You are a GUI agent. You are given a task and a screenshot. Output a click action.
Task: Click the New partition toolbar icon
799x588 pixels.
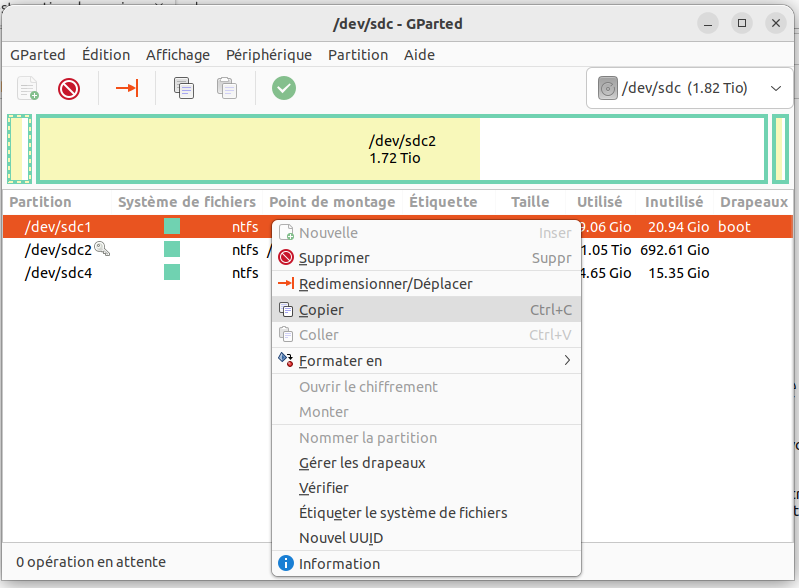click(28, 88)
